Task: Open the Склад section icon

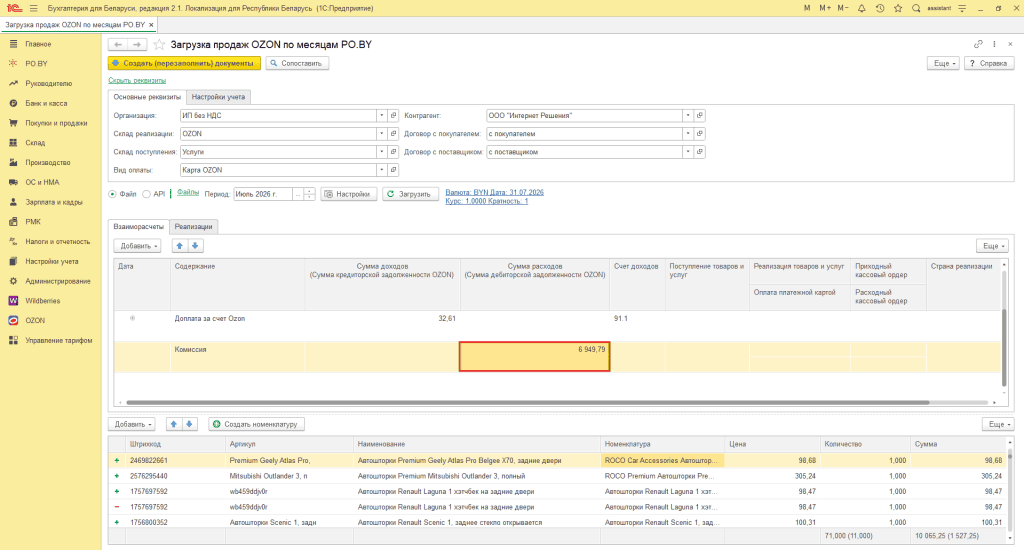Action: point(13,142)
